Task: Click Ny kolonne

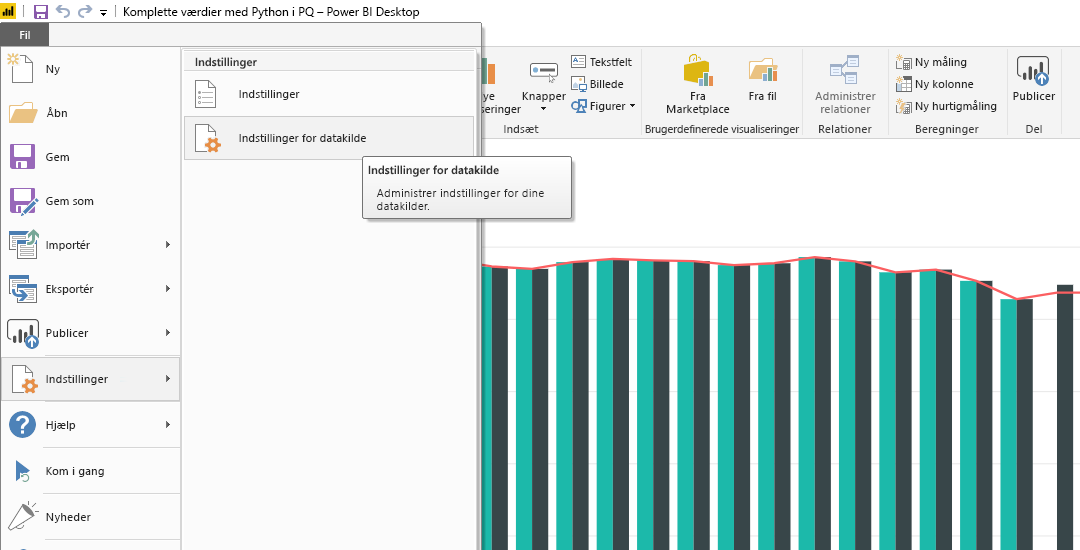Action: tap(934, 84)
